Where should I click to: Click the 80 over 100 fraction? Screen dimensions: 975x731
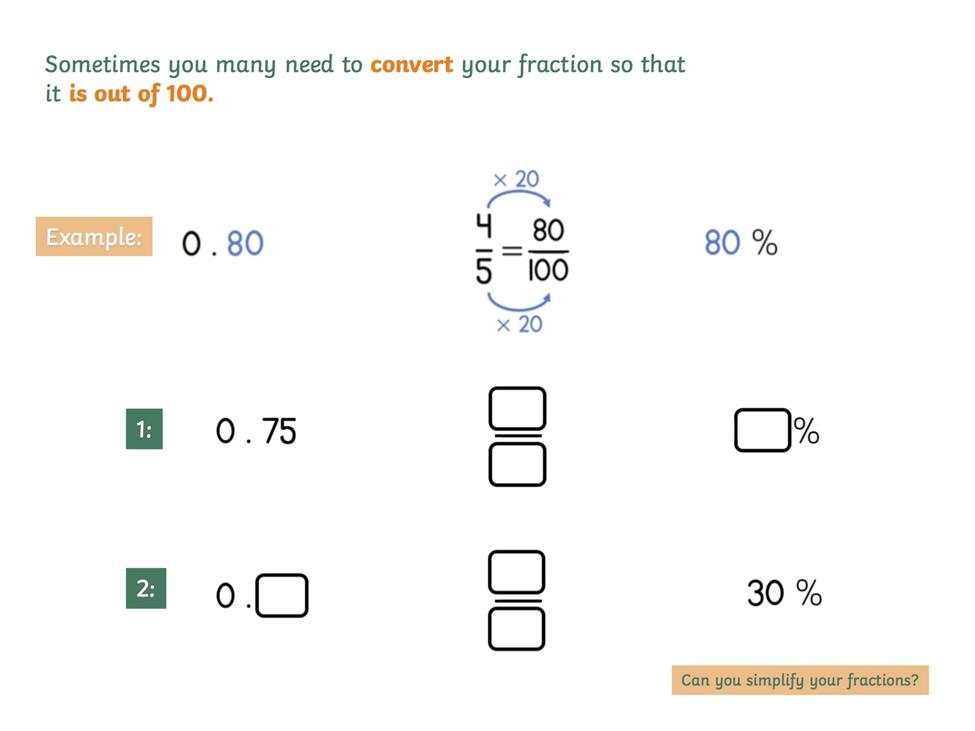[548, 250]
